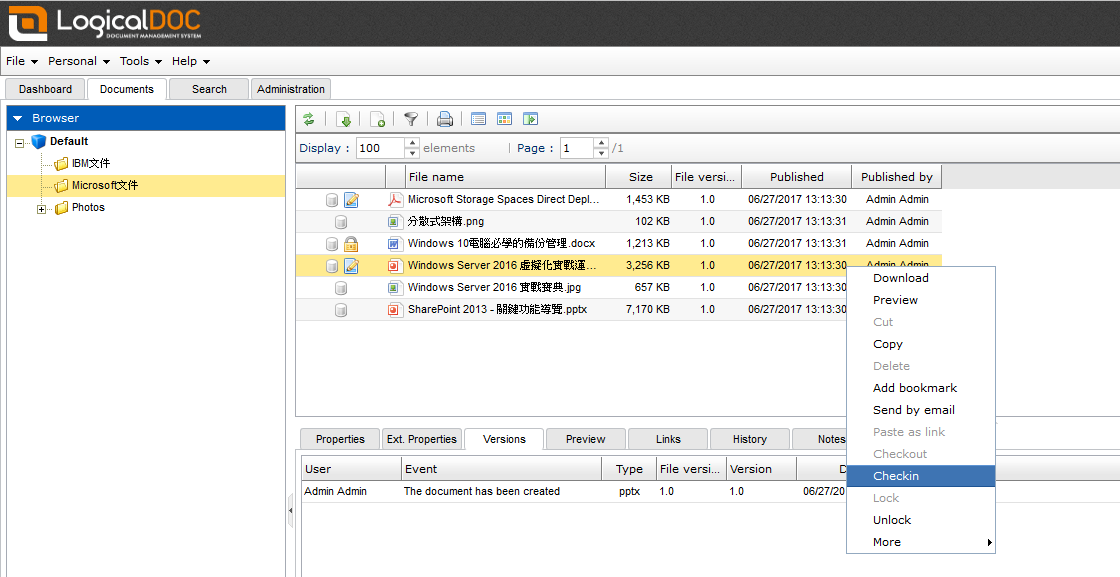Decrease the Display elements count with down arrow
1120x577 pixels.
coord(412,153)
